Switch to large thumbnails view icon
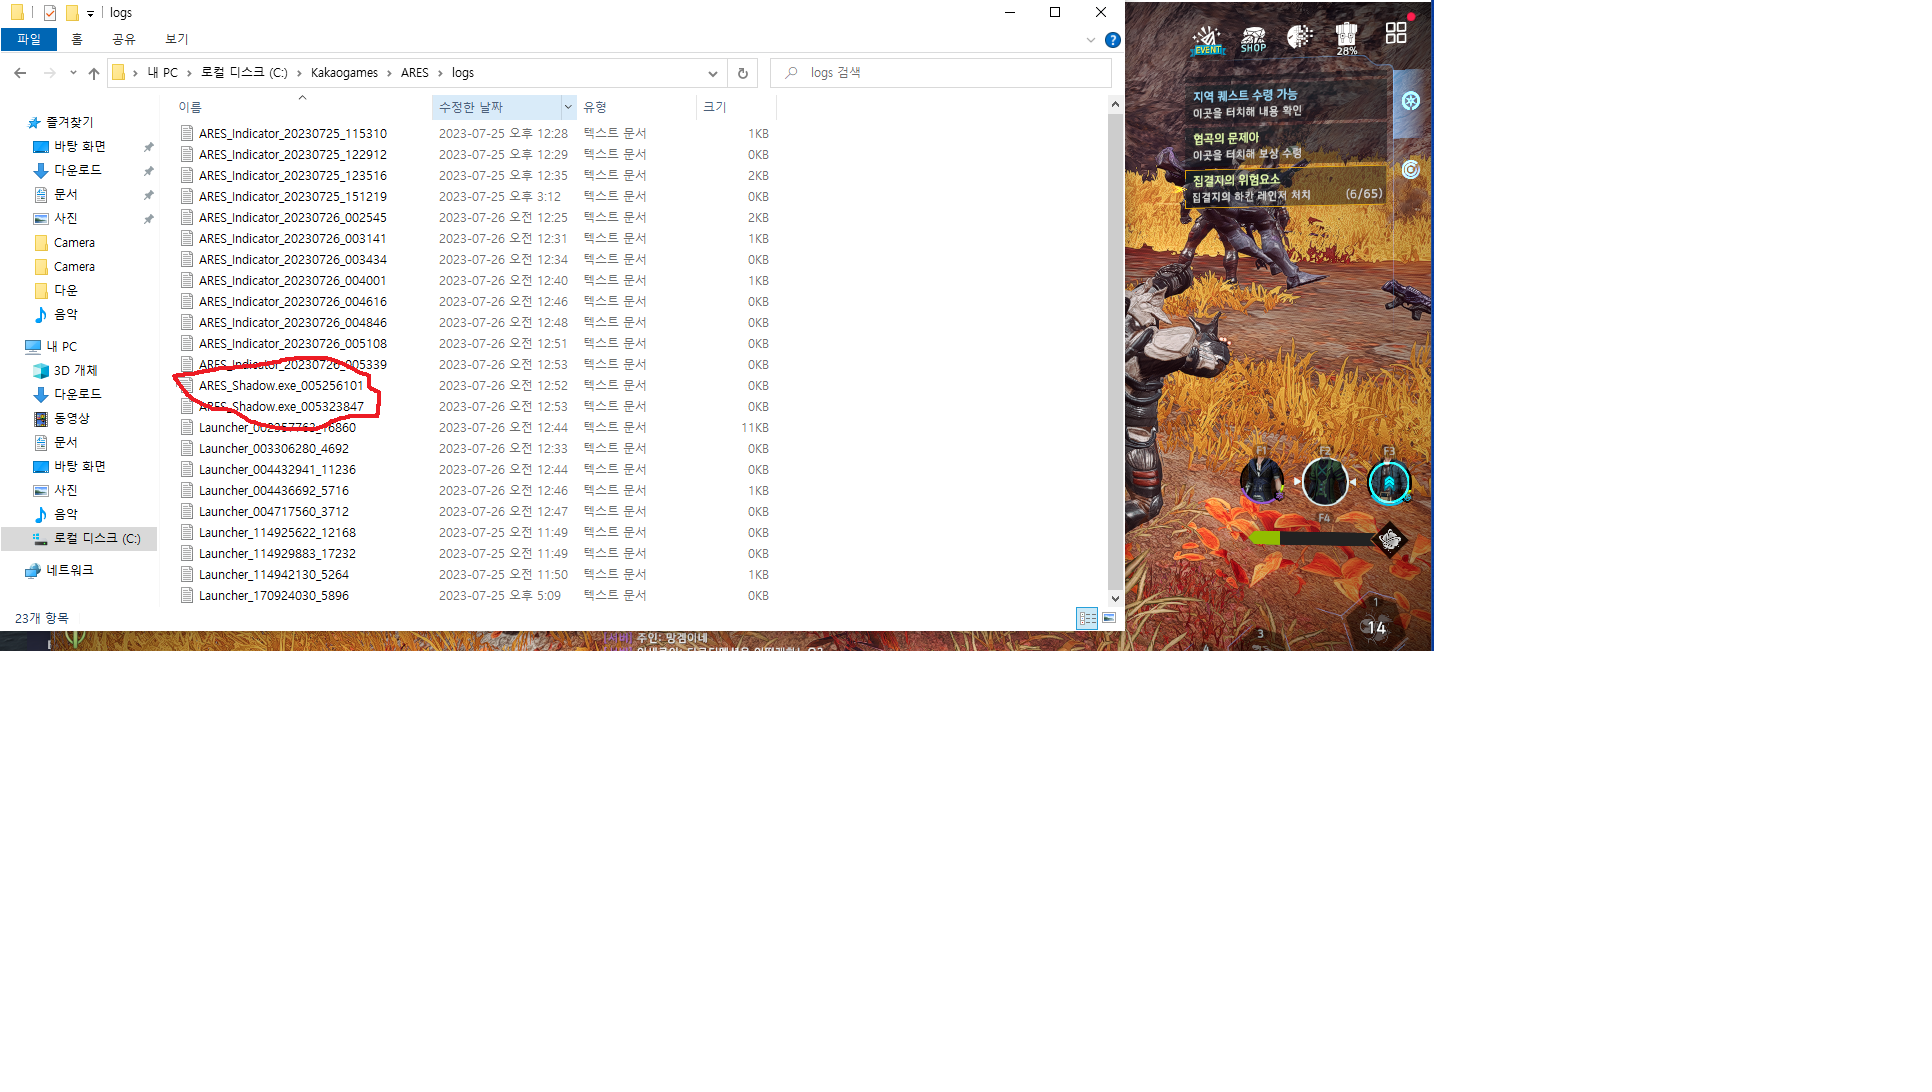1932x1092 pixels. point(1109,618)
